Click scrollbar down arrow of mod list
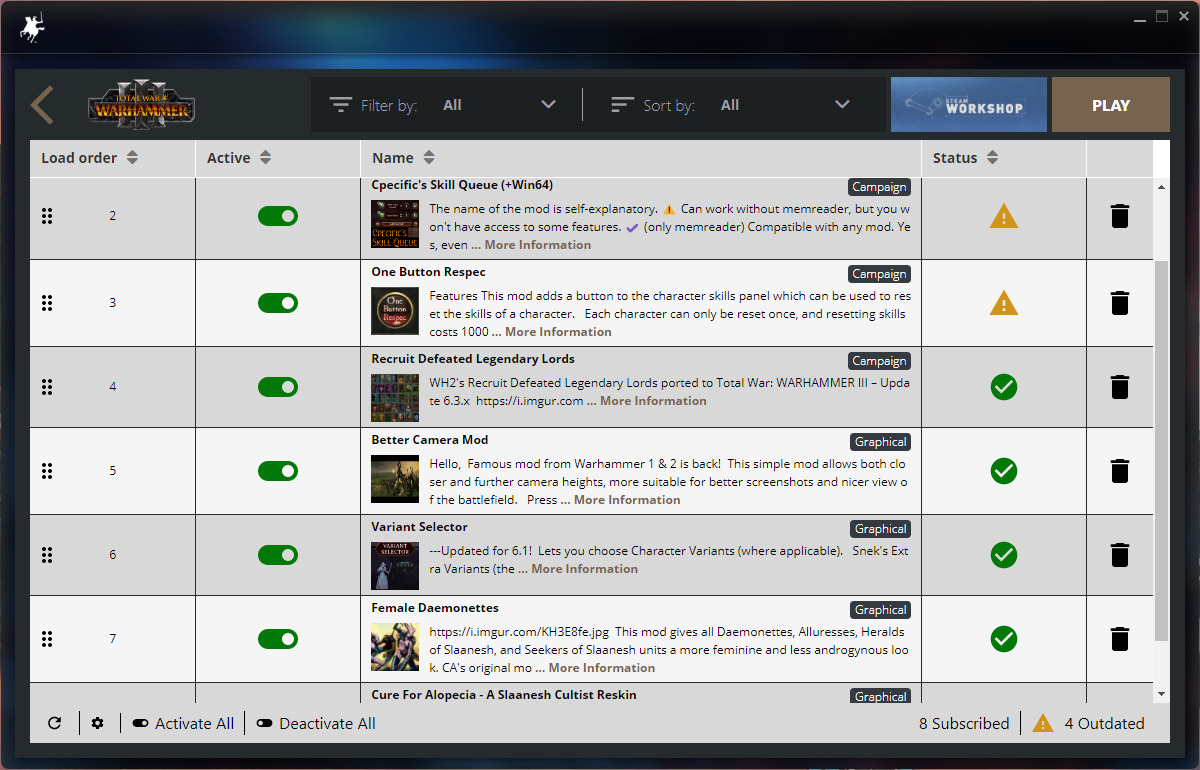1200x770 pixels. 1161,694
